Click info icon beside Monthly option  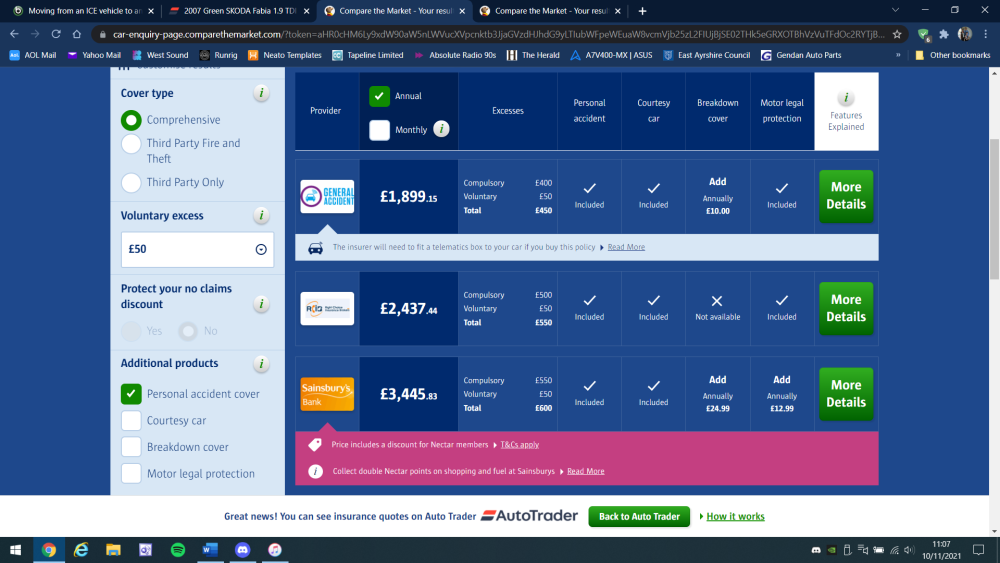click(441, 129)
